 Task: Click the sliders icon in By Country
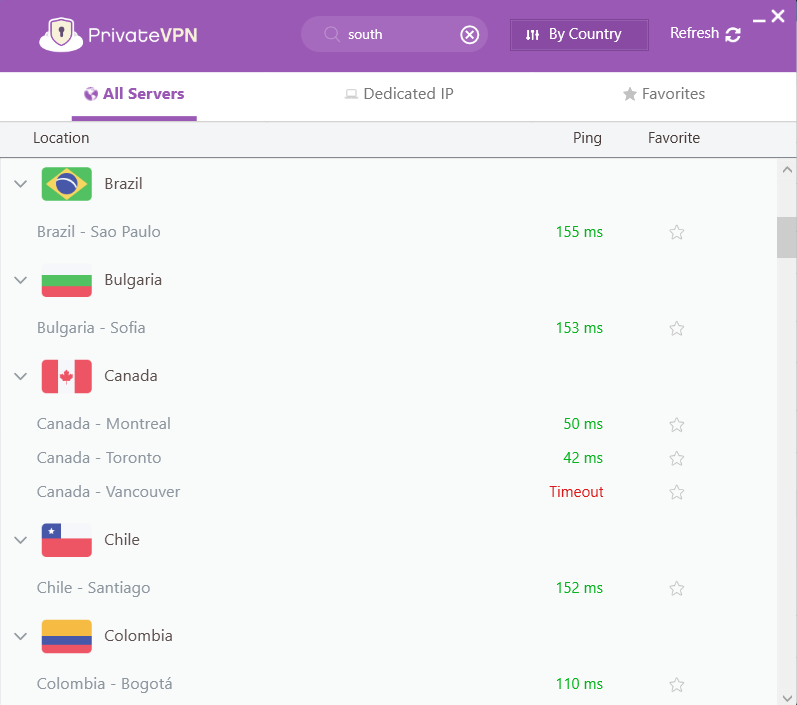coord(532,35)
